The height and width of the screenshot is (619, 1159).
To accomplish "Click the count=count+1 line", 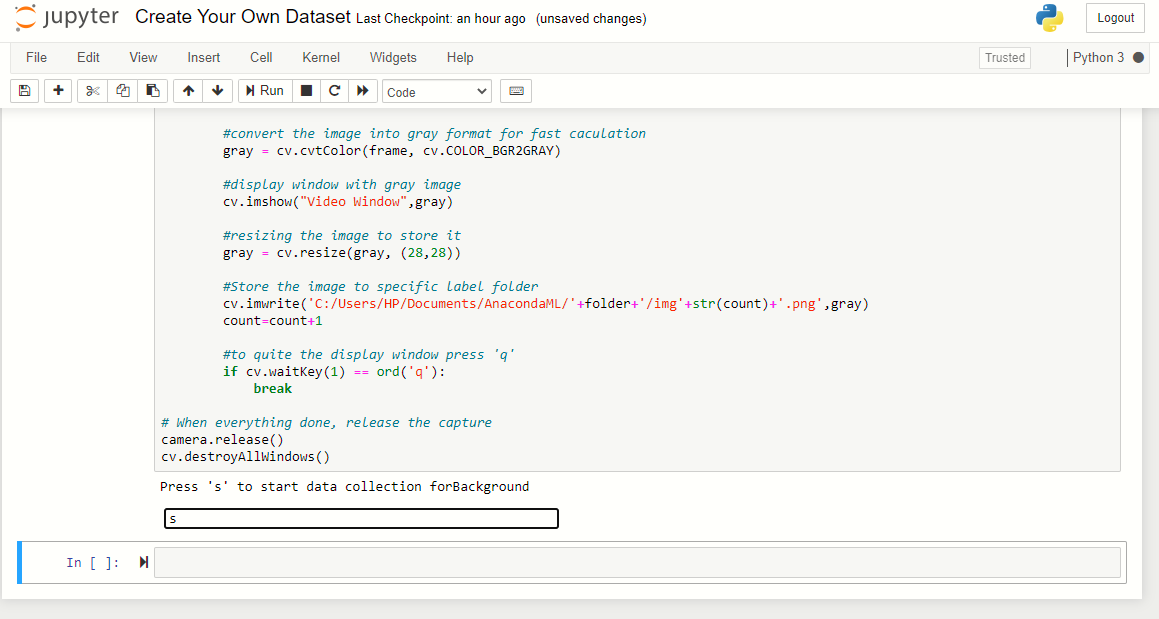I will pos(273,321).
